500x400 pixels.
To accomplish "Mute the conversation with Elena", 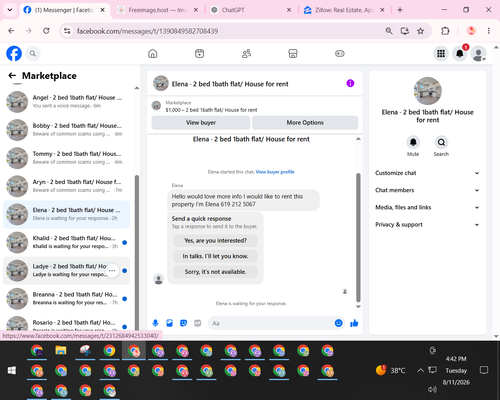I will click(x=413, y=142).
